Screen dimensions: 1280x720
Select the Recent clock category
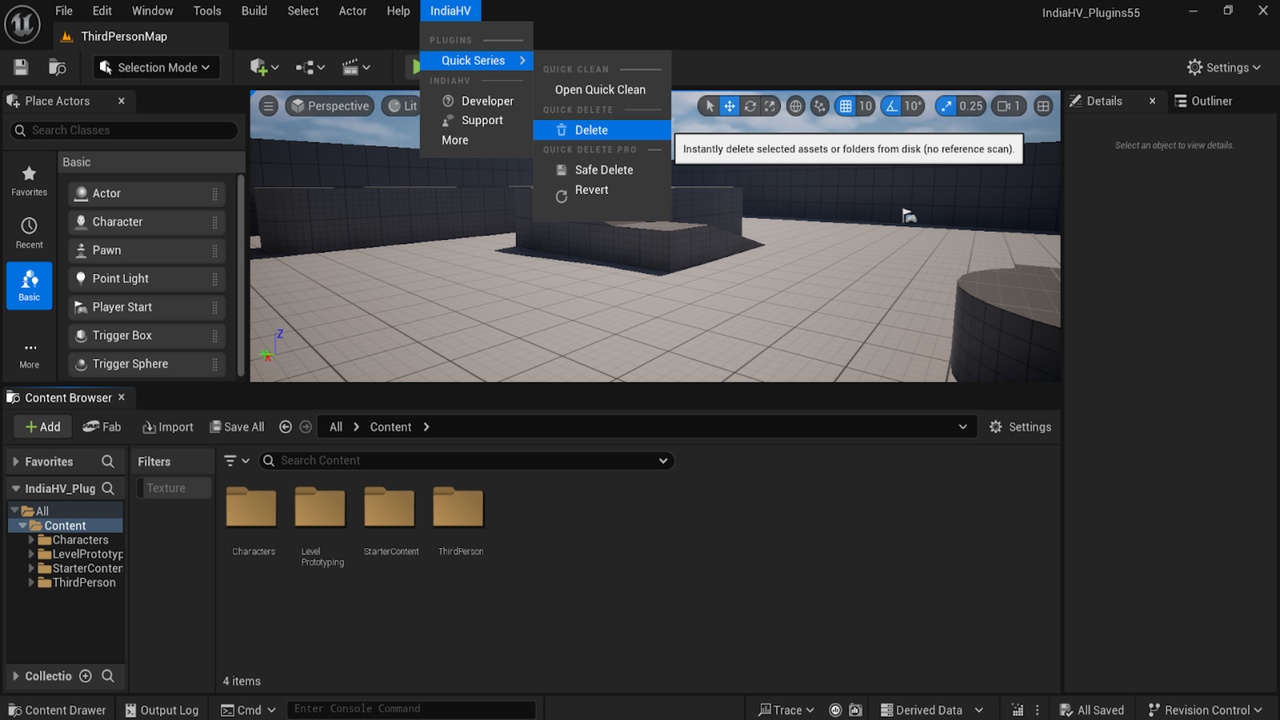(x=29, y=233)
